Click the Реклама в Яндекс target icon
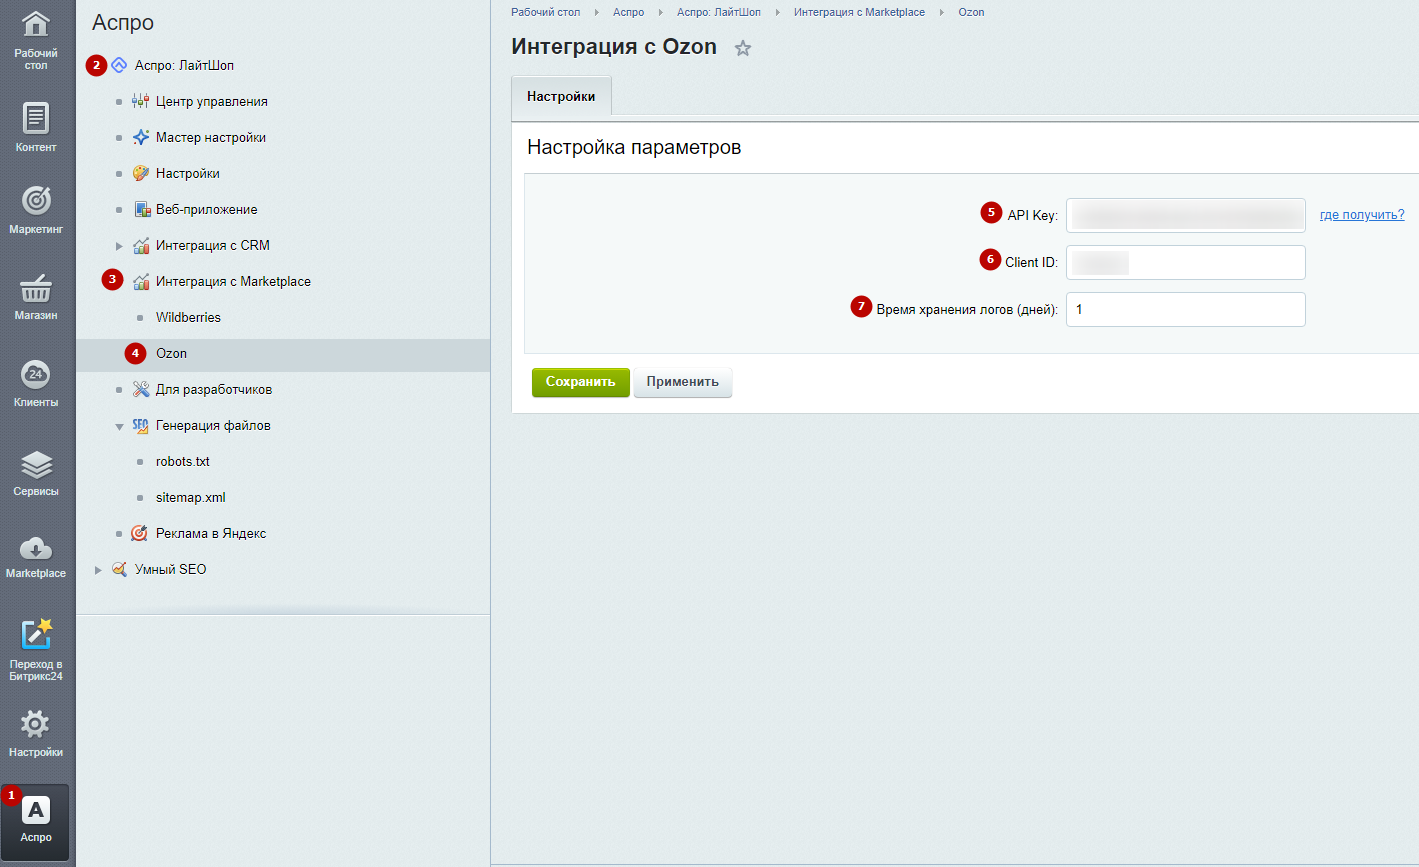Viewport: 1419px width, 867px height. pos(140,534)
